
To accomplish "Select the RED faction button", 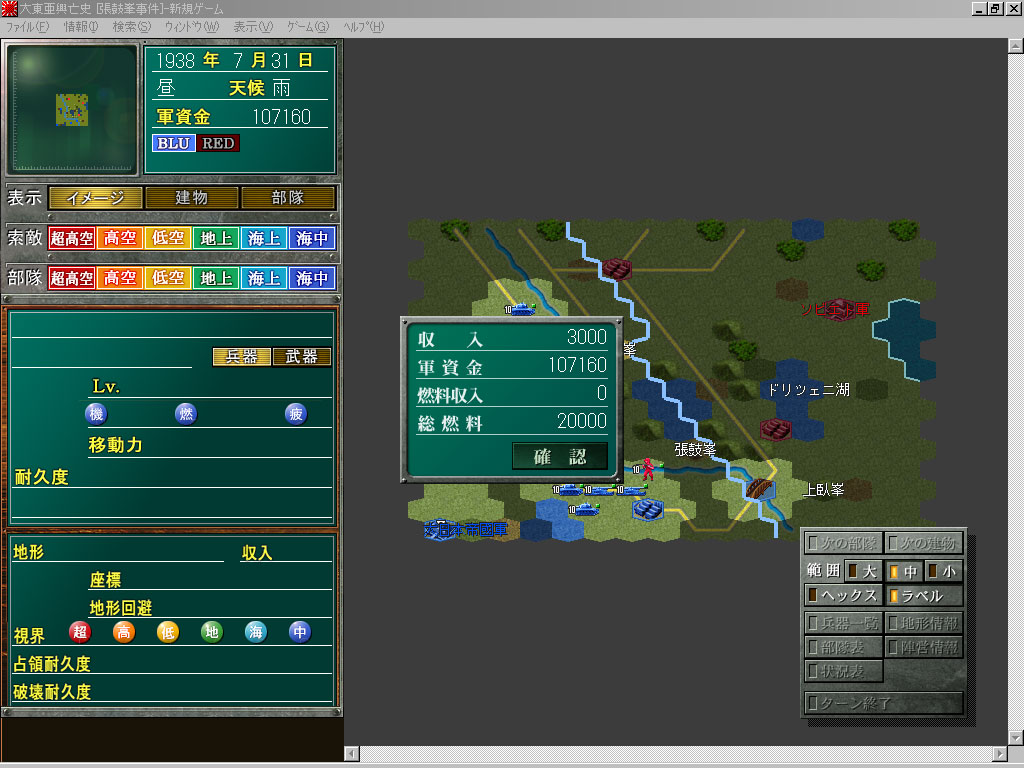I will [x=217, y=143].
